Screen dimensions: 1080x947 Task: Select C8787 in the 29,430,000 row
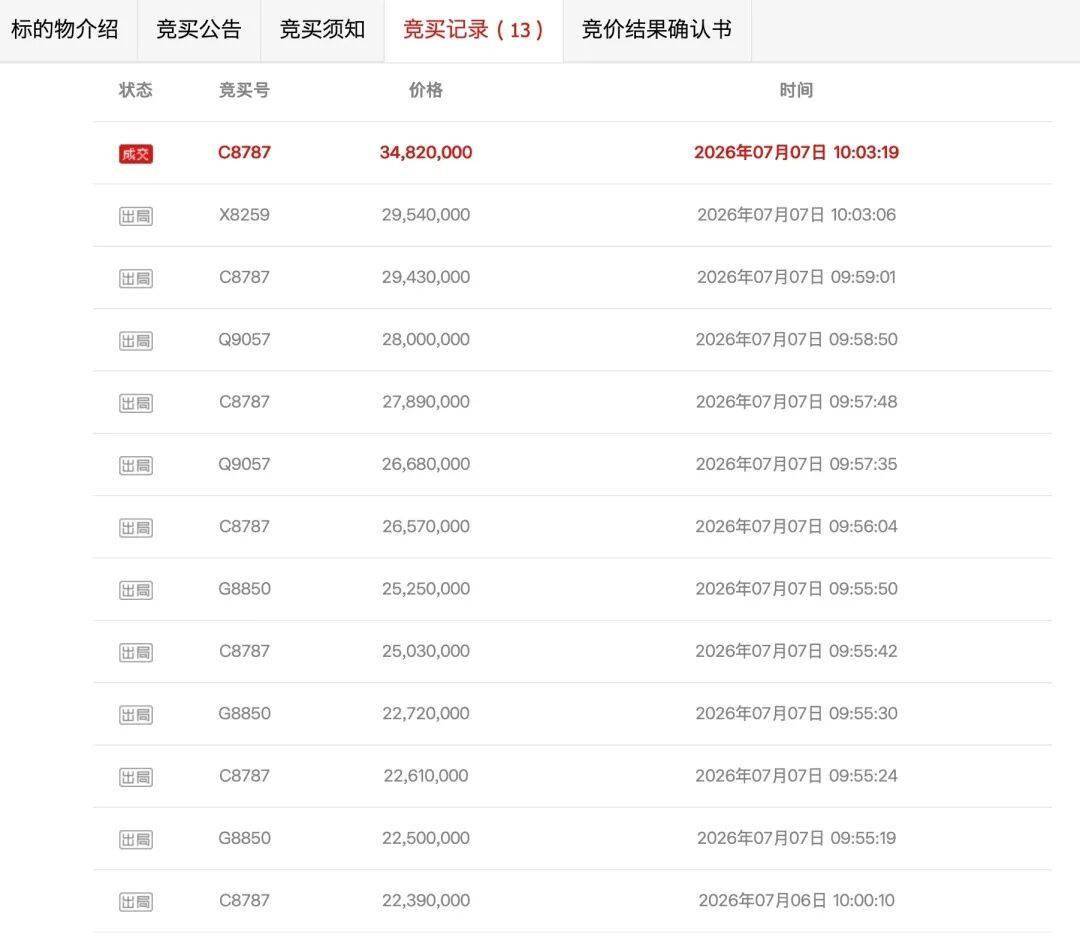pyautogui.click(x=245, y=277)
